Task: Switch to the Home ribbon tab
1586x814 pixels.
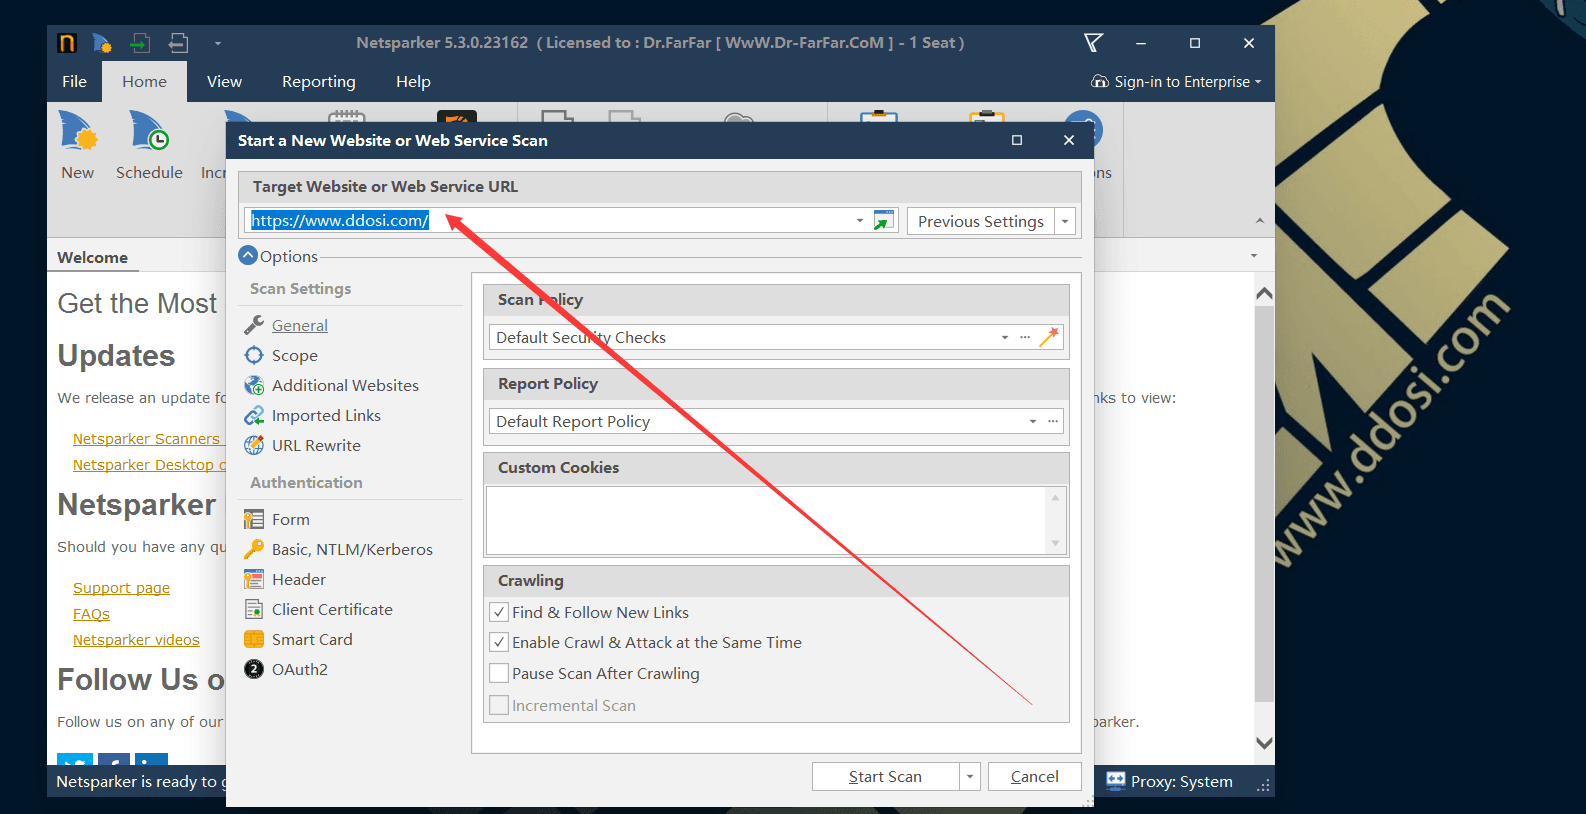Action: coord(144,82)
